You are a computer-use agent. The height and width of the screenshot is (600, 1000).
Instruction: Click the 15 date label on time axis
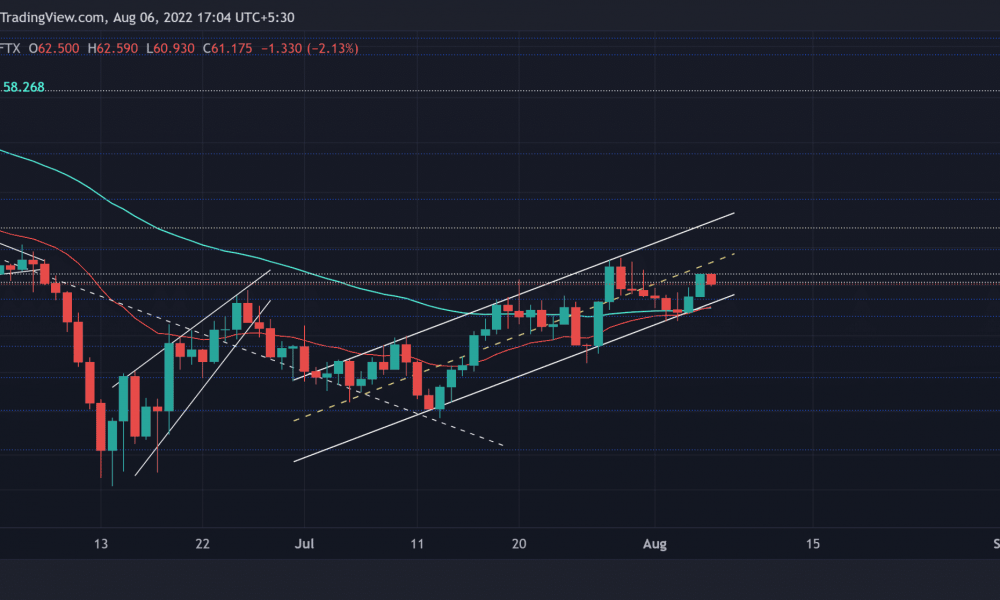(x=812, y=544)
